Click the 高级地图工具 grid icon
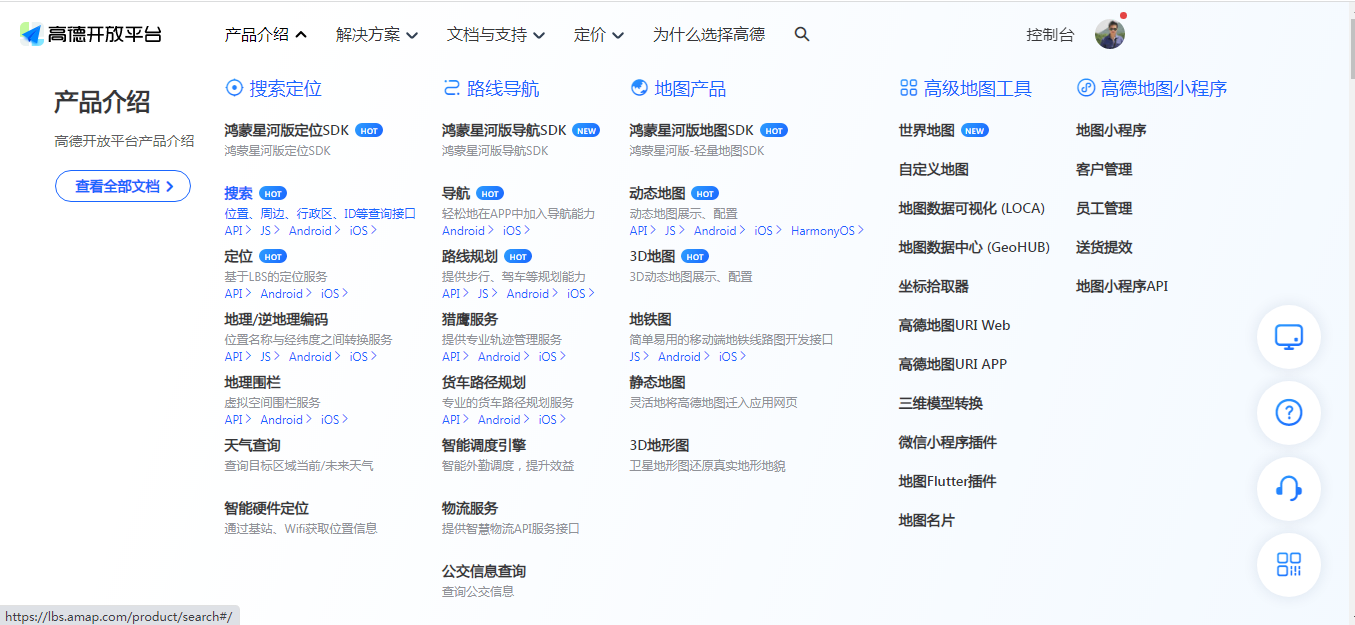Image resolution: width=1355 pixels, height=625 pixels. 908,88
